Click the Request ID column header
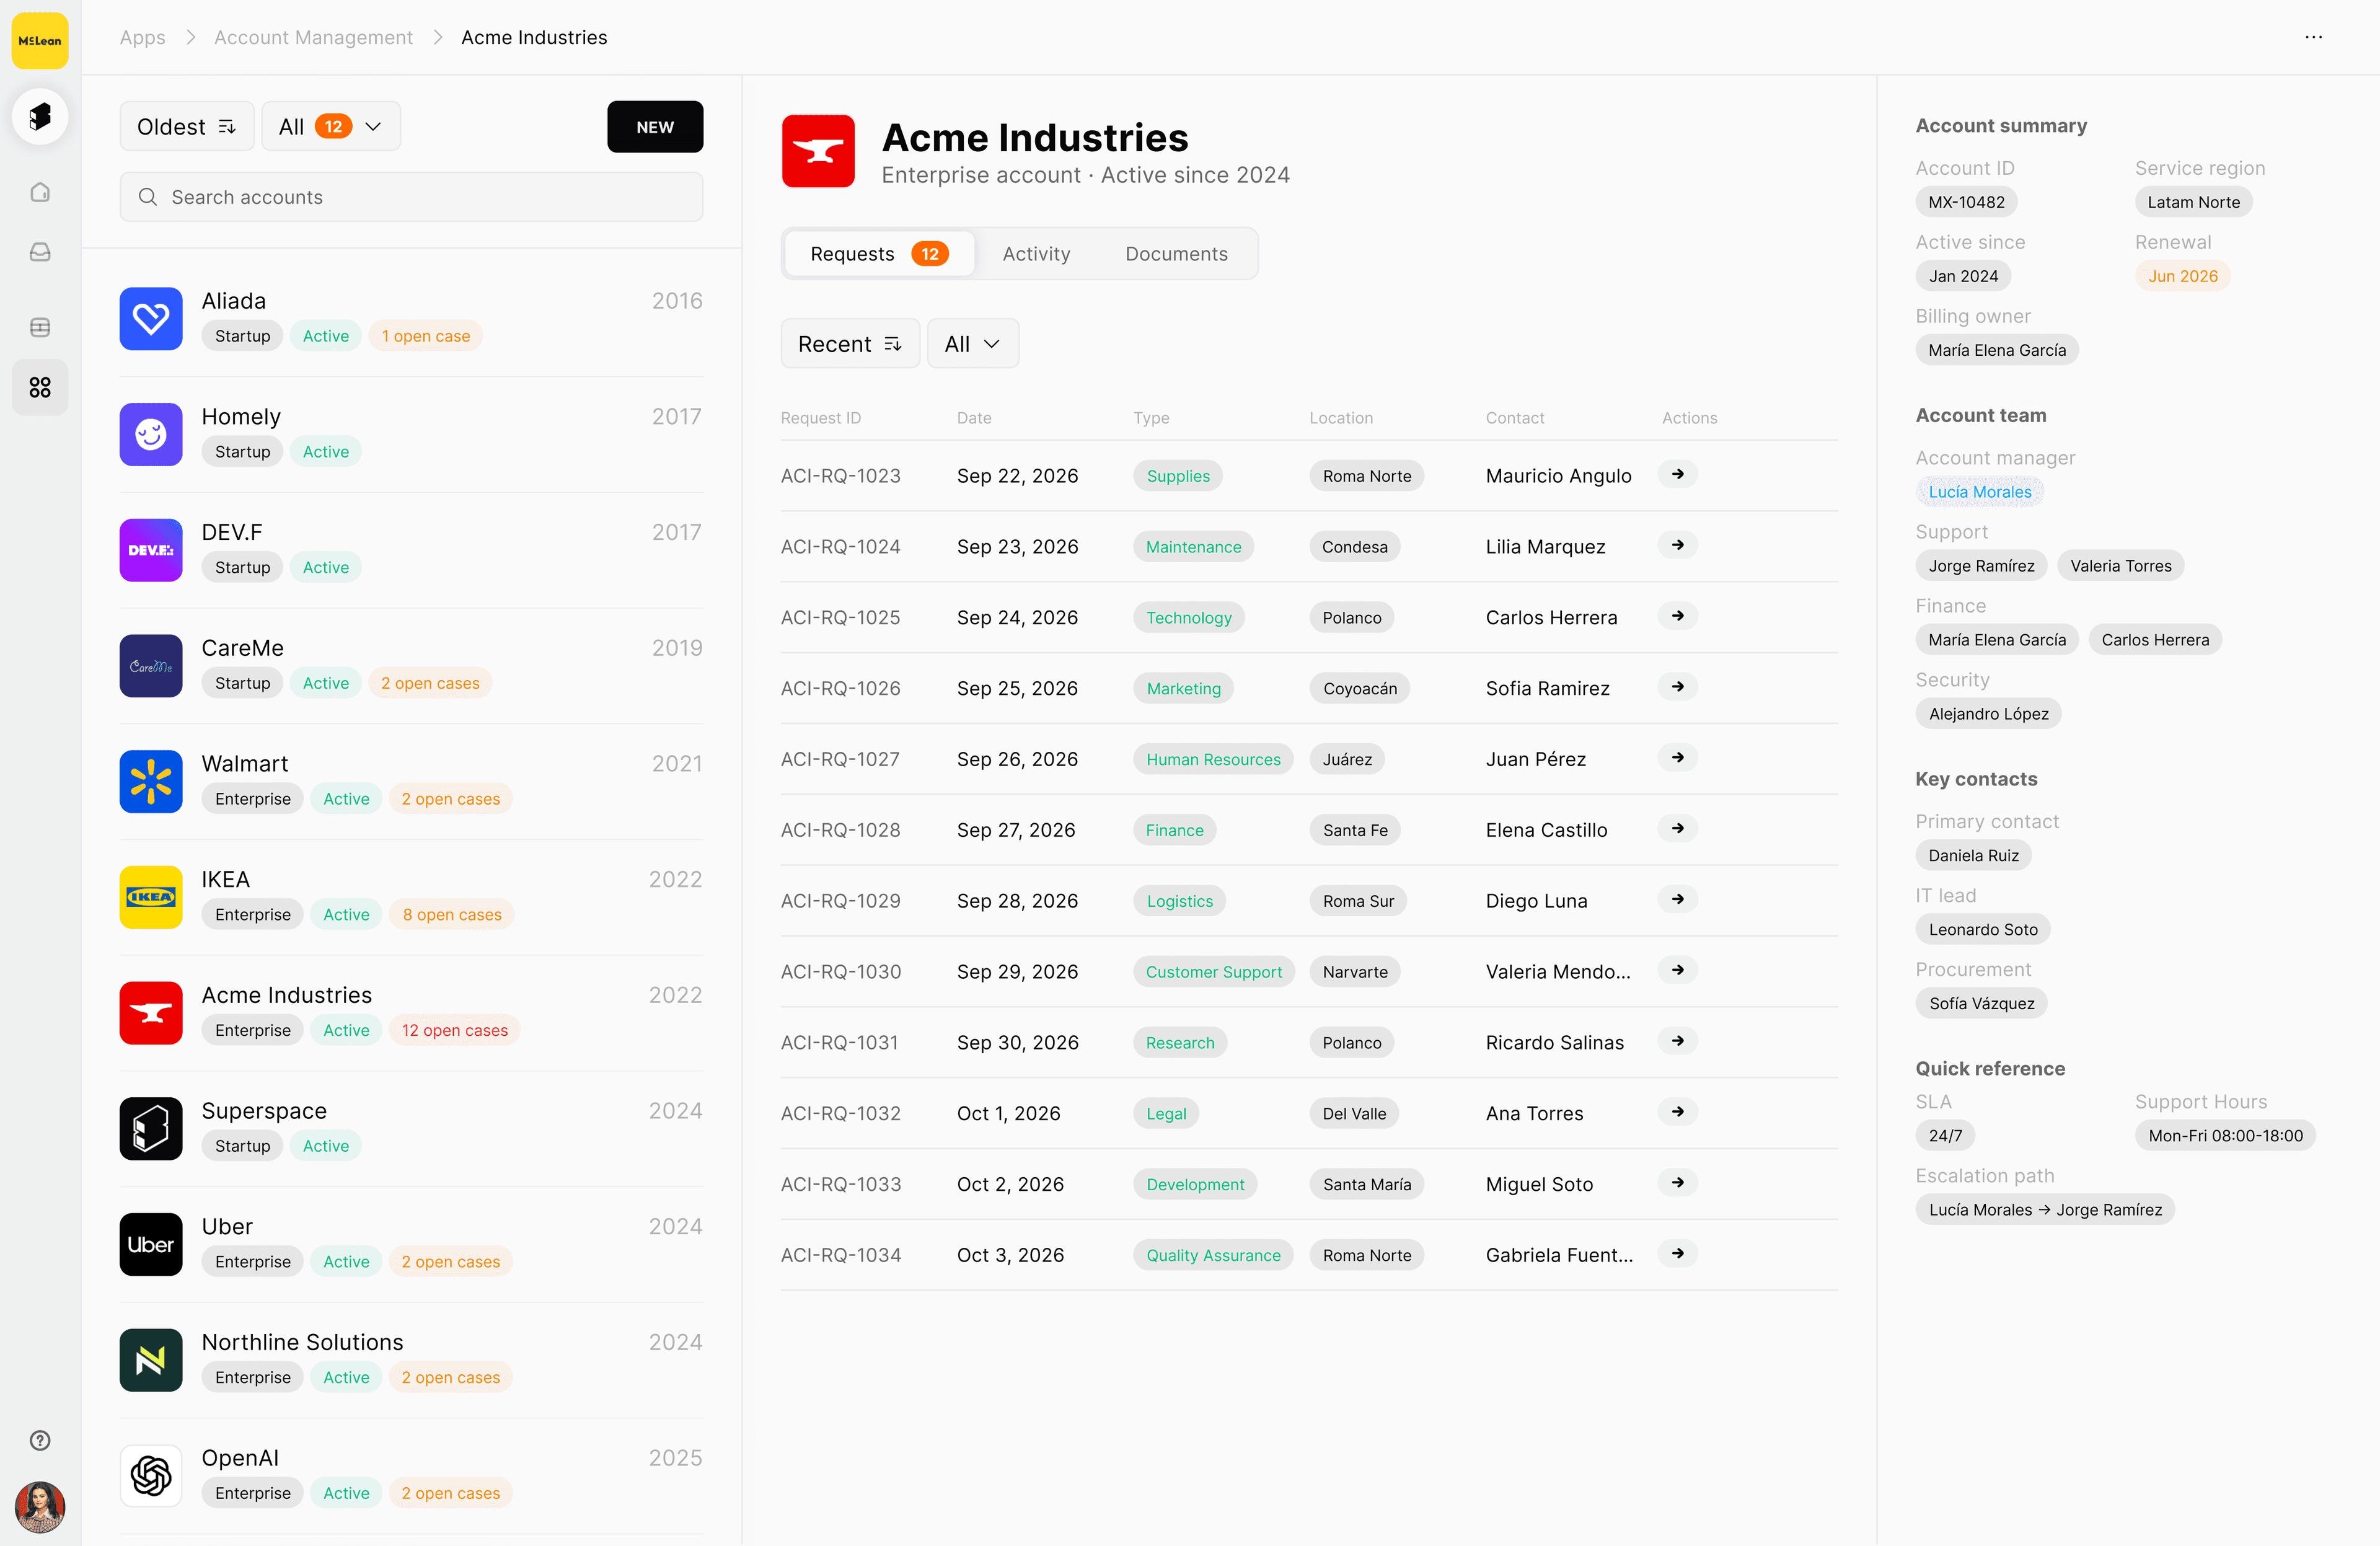 tap(820, 418)
